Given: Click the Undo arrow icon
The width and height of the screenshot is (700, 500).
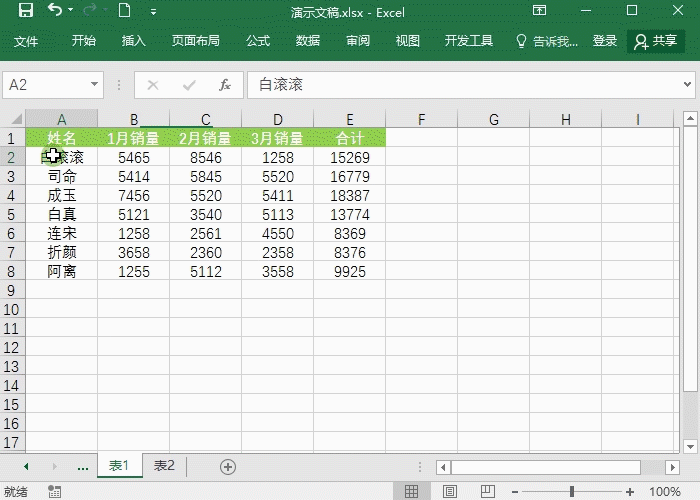Looking at the screenshot, I should [x=55, y=11].
